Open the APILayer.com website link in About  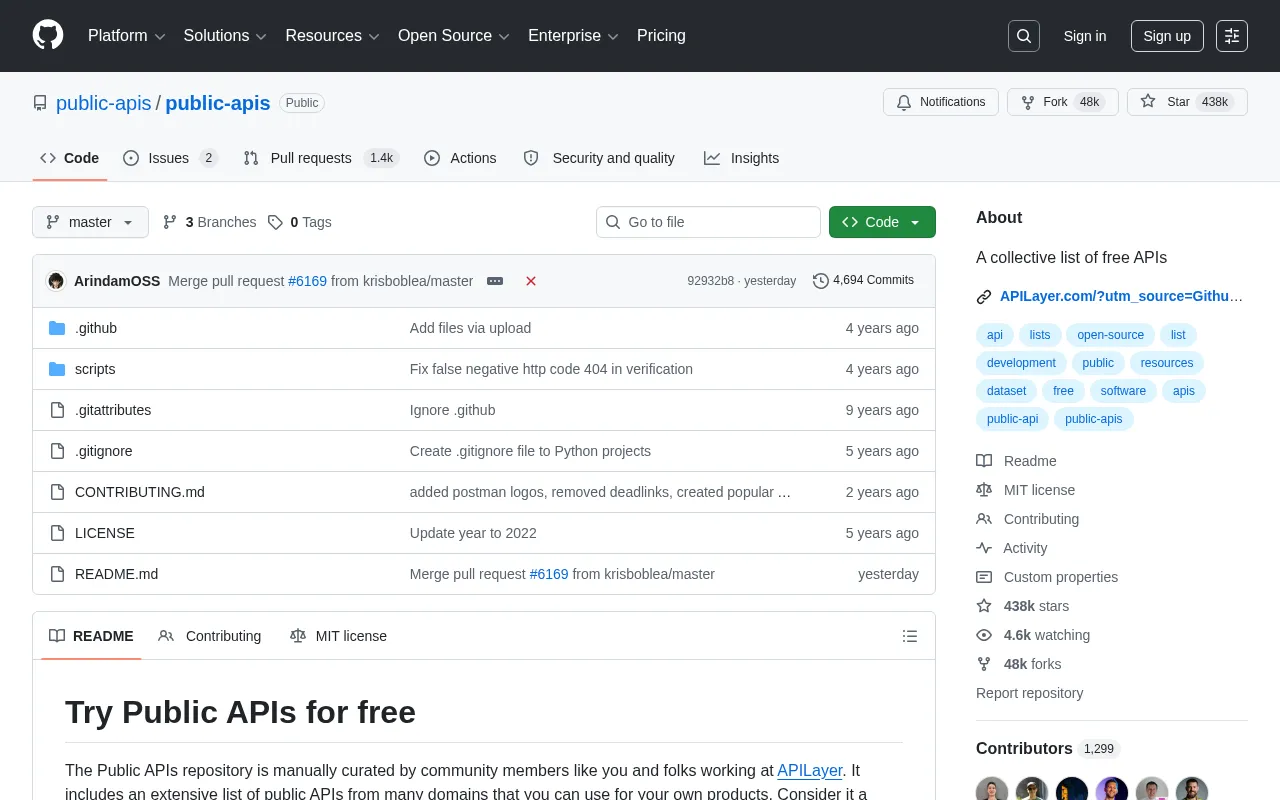tap(1121, 296)
